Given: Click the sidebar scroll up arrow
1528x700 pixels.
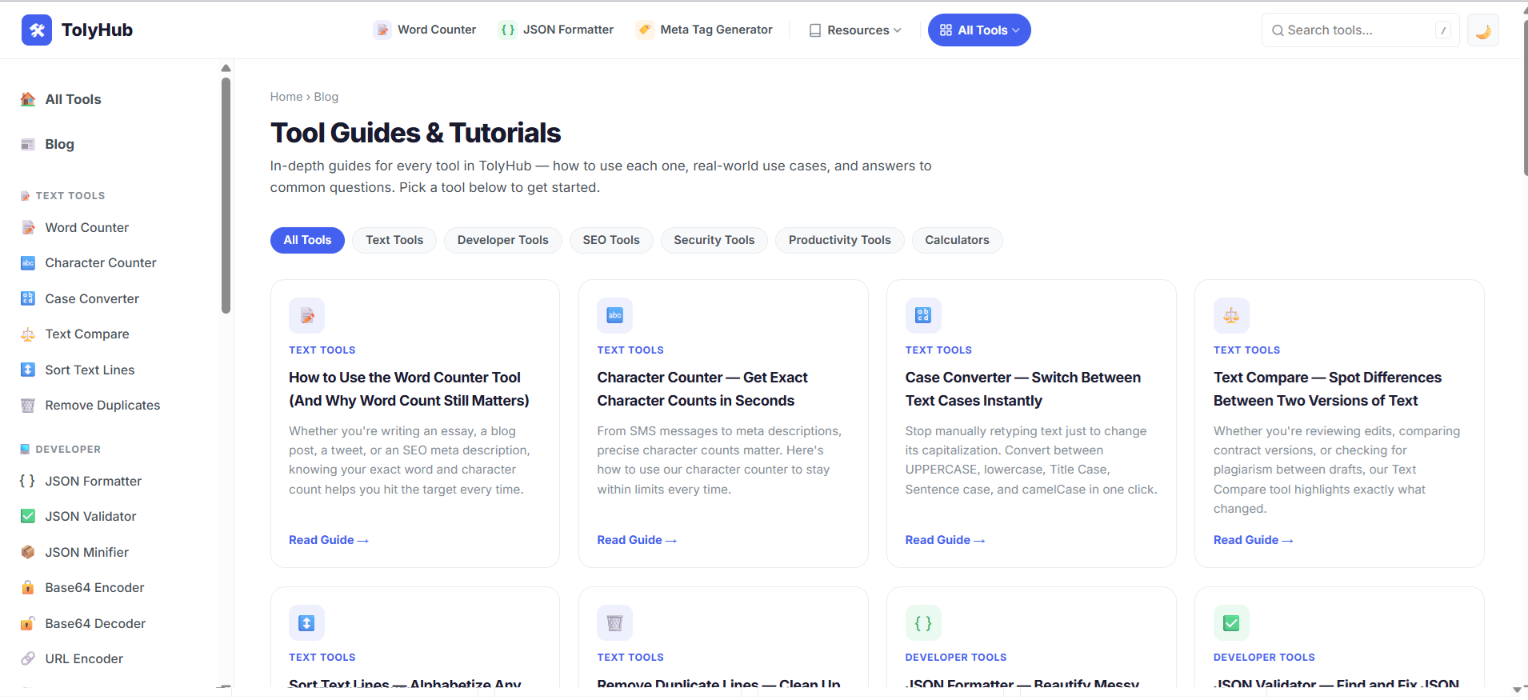Looking at the screenshot, I should (226, 69).
